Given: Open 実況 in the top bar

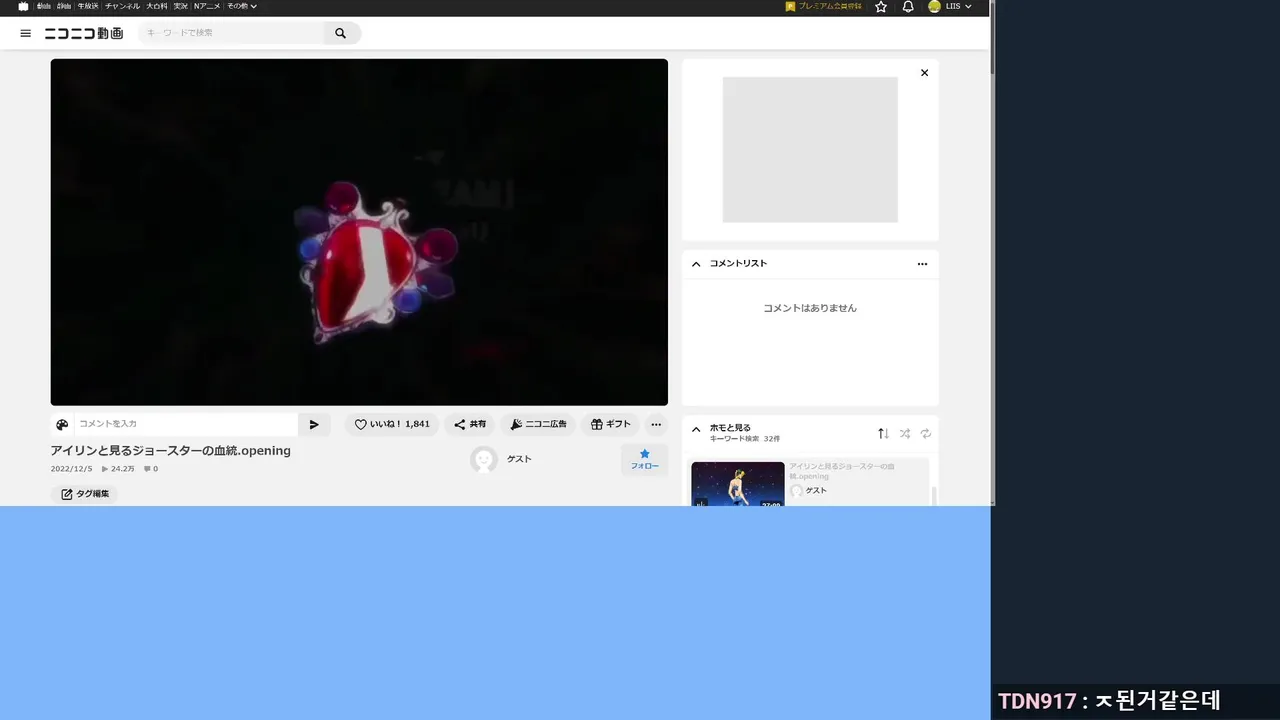Looking at the screenshot, I should (181, 6).
